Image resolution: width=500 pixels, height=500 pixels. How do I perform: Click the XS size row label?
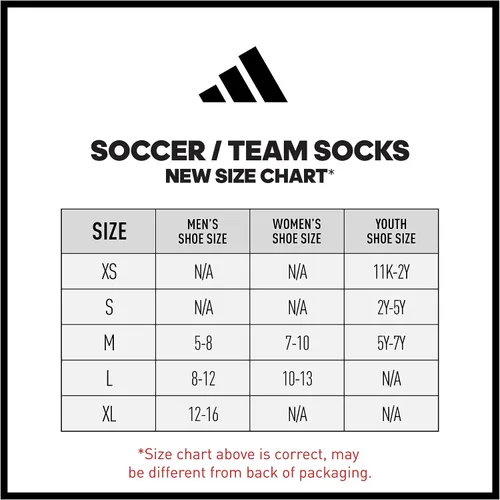click(x=109, y=271)
